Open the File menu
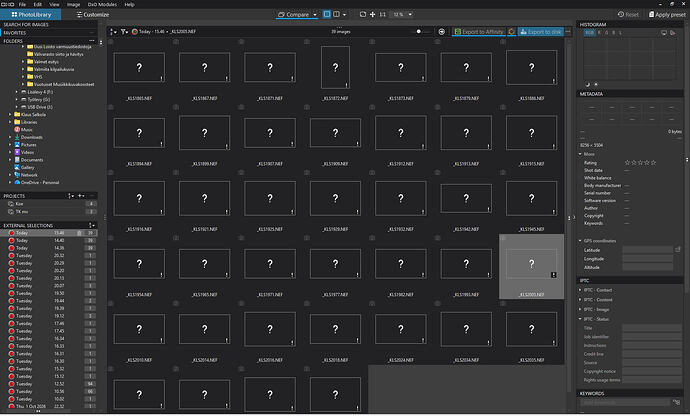 coord(22,4)
